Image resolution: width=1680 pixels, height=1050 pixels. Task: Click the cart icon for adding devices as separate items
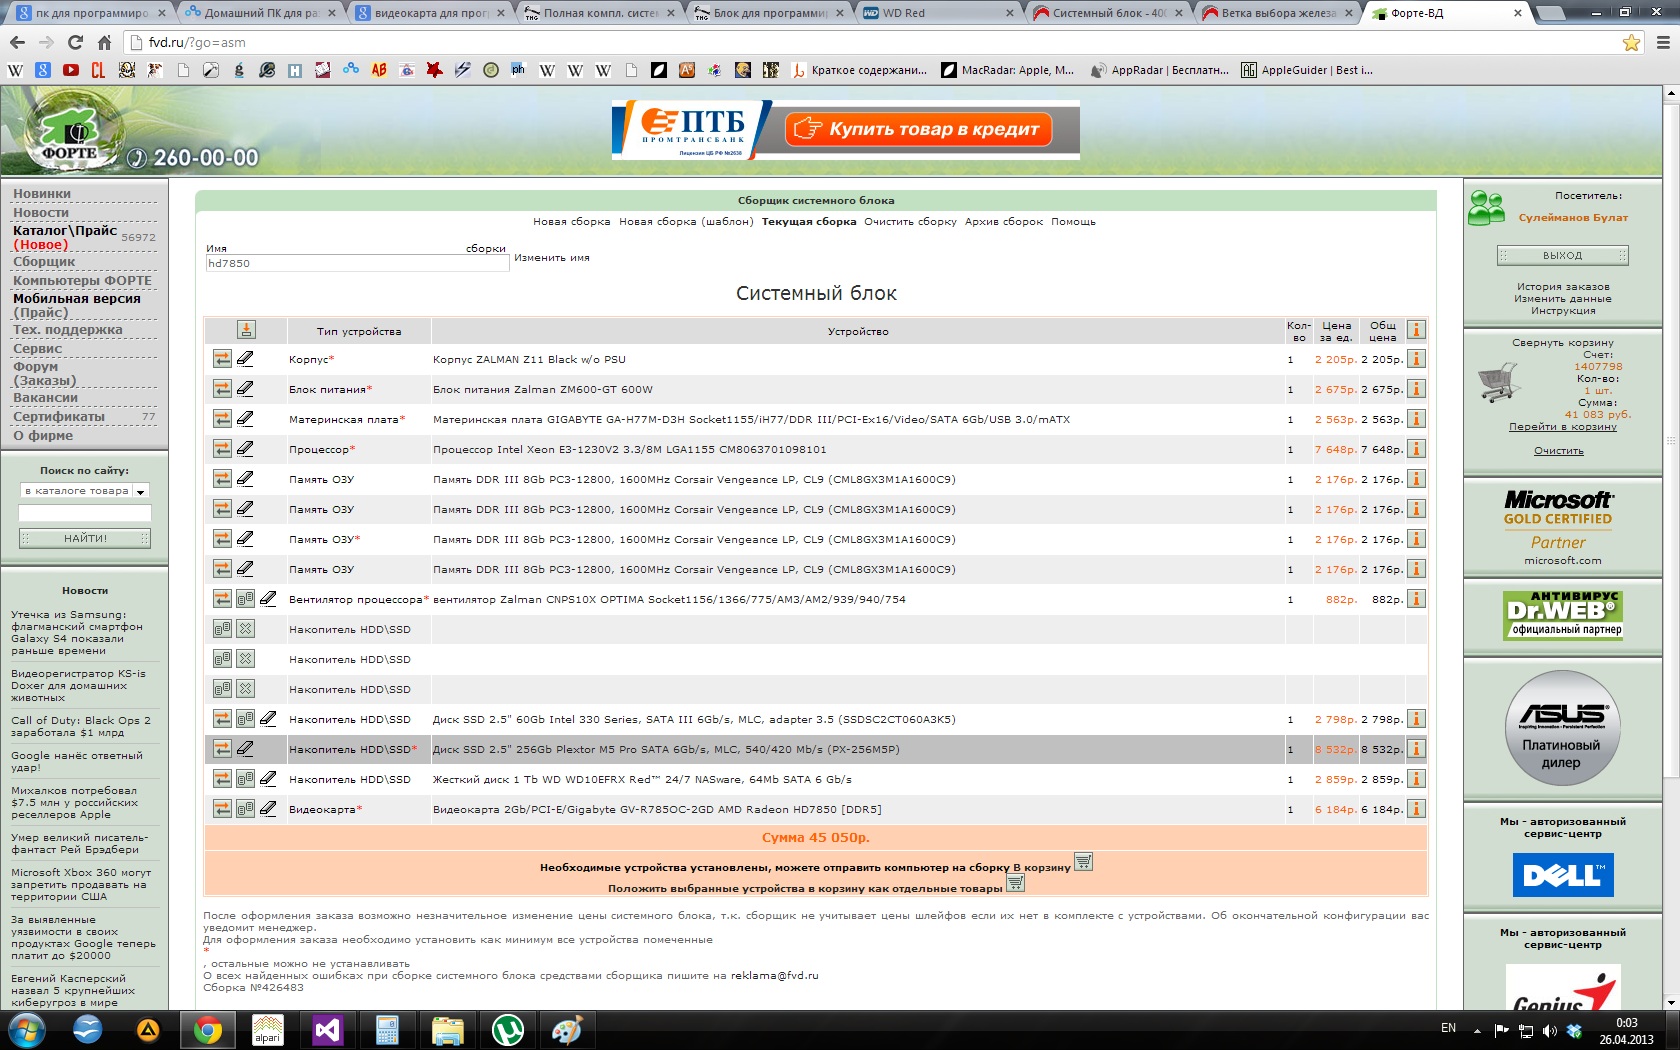[1015, 883]
